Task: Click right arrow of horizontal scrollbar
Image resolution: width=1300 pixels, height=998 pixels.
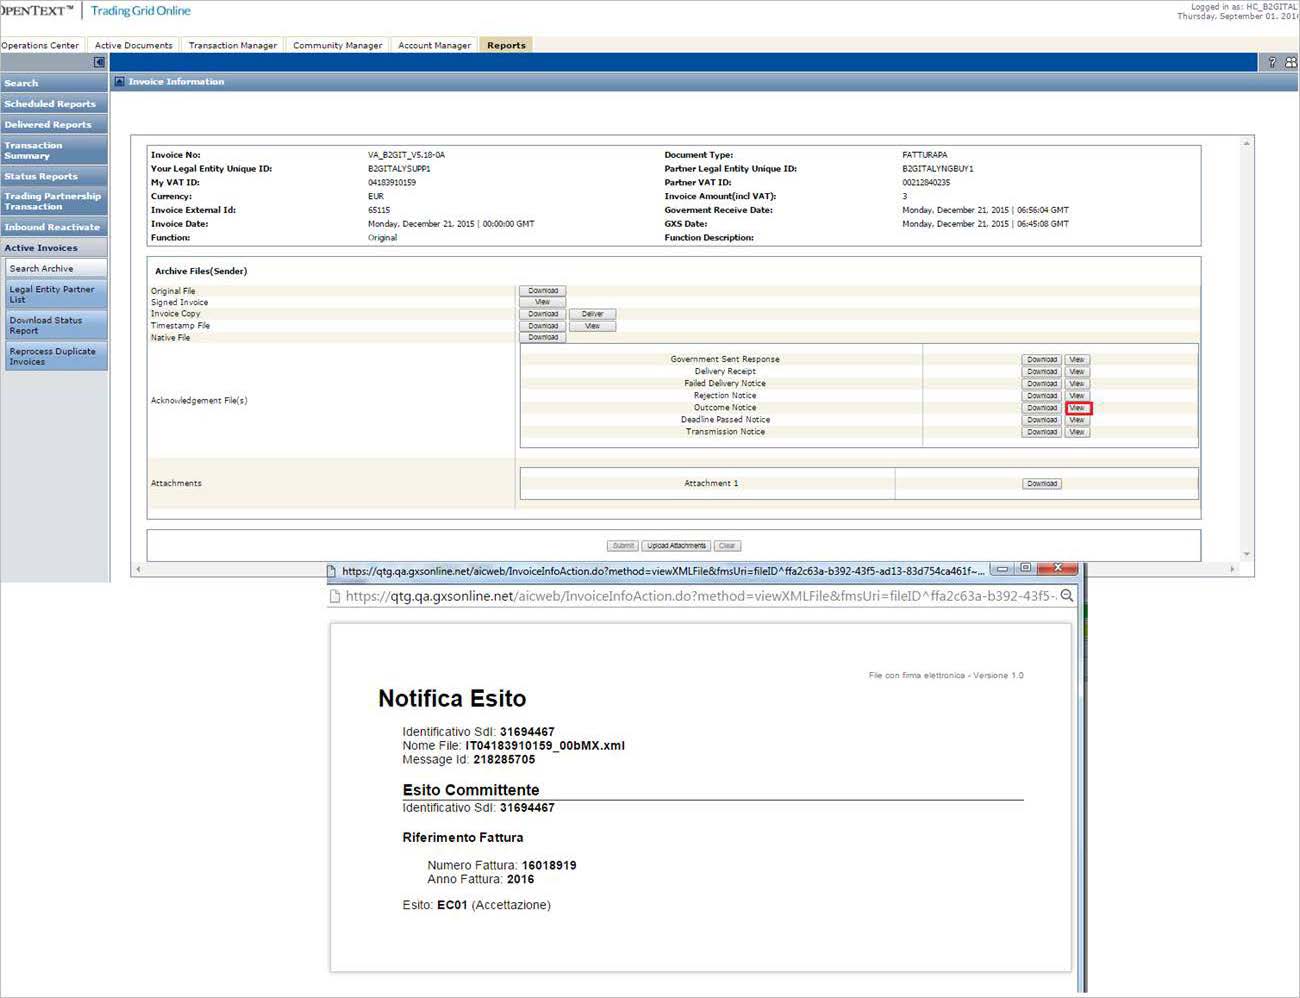Action: (x=1232, y=569)
